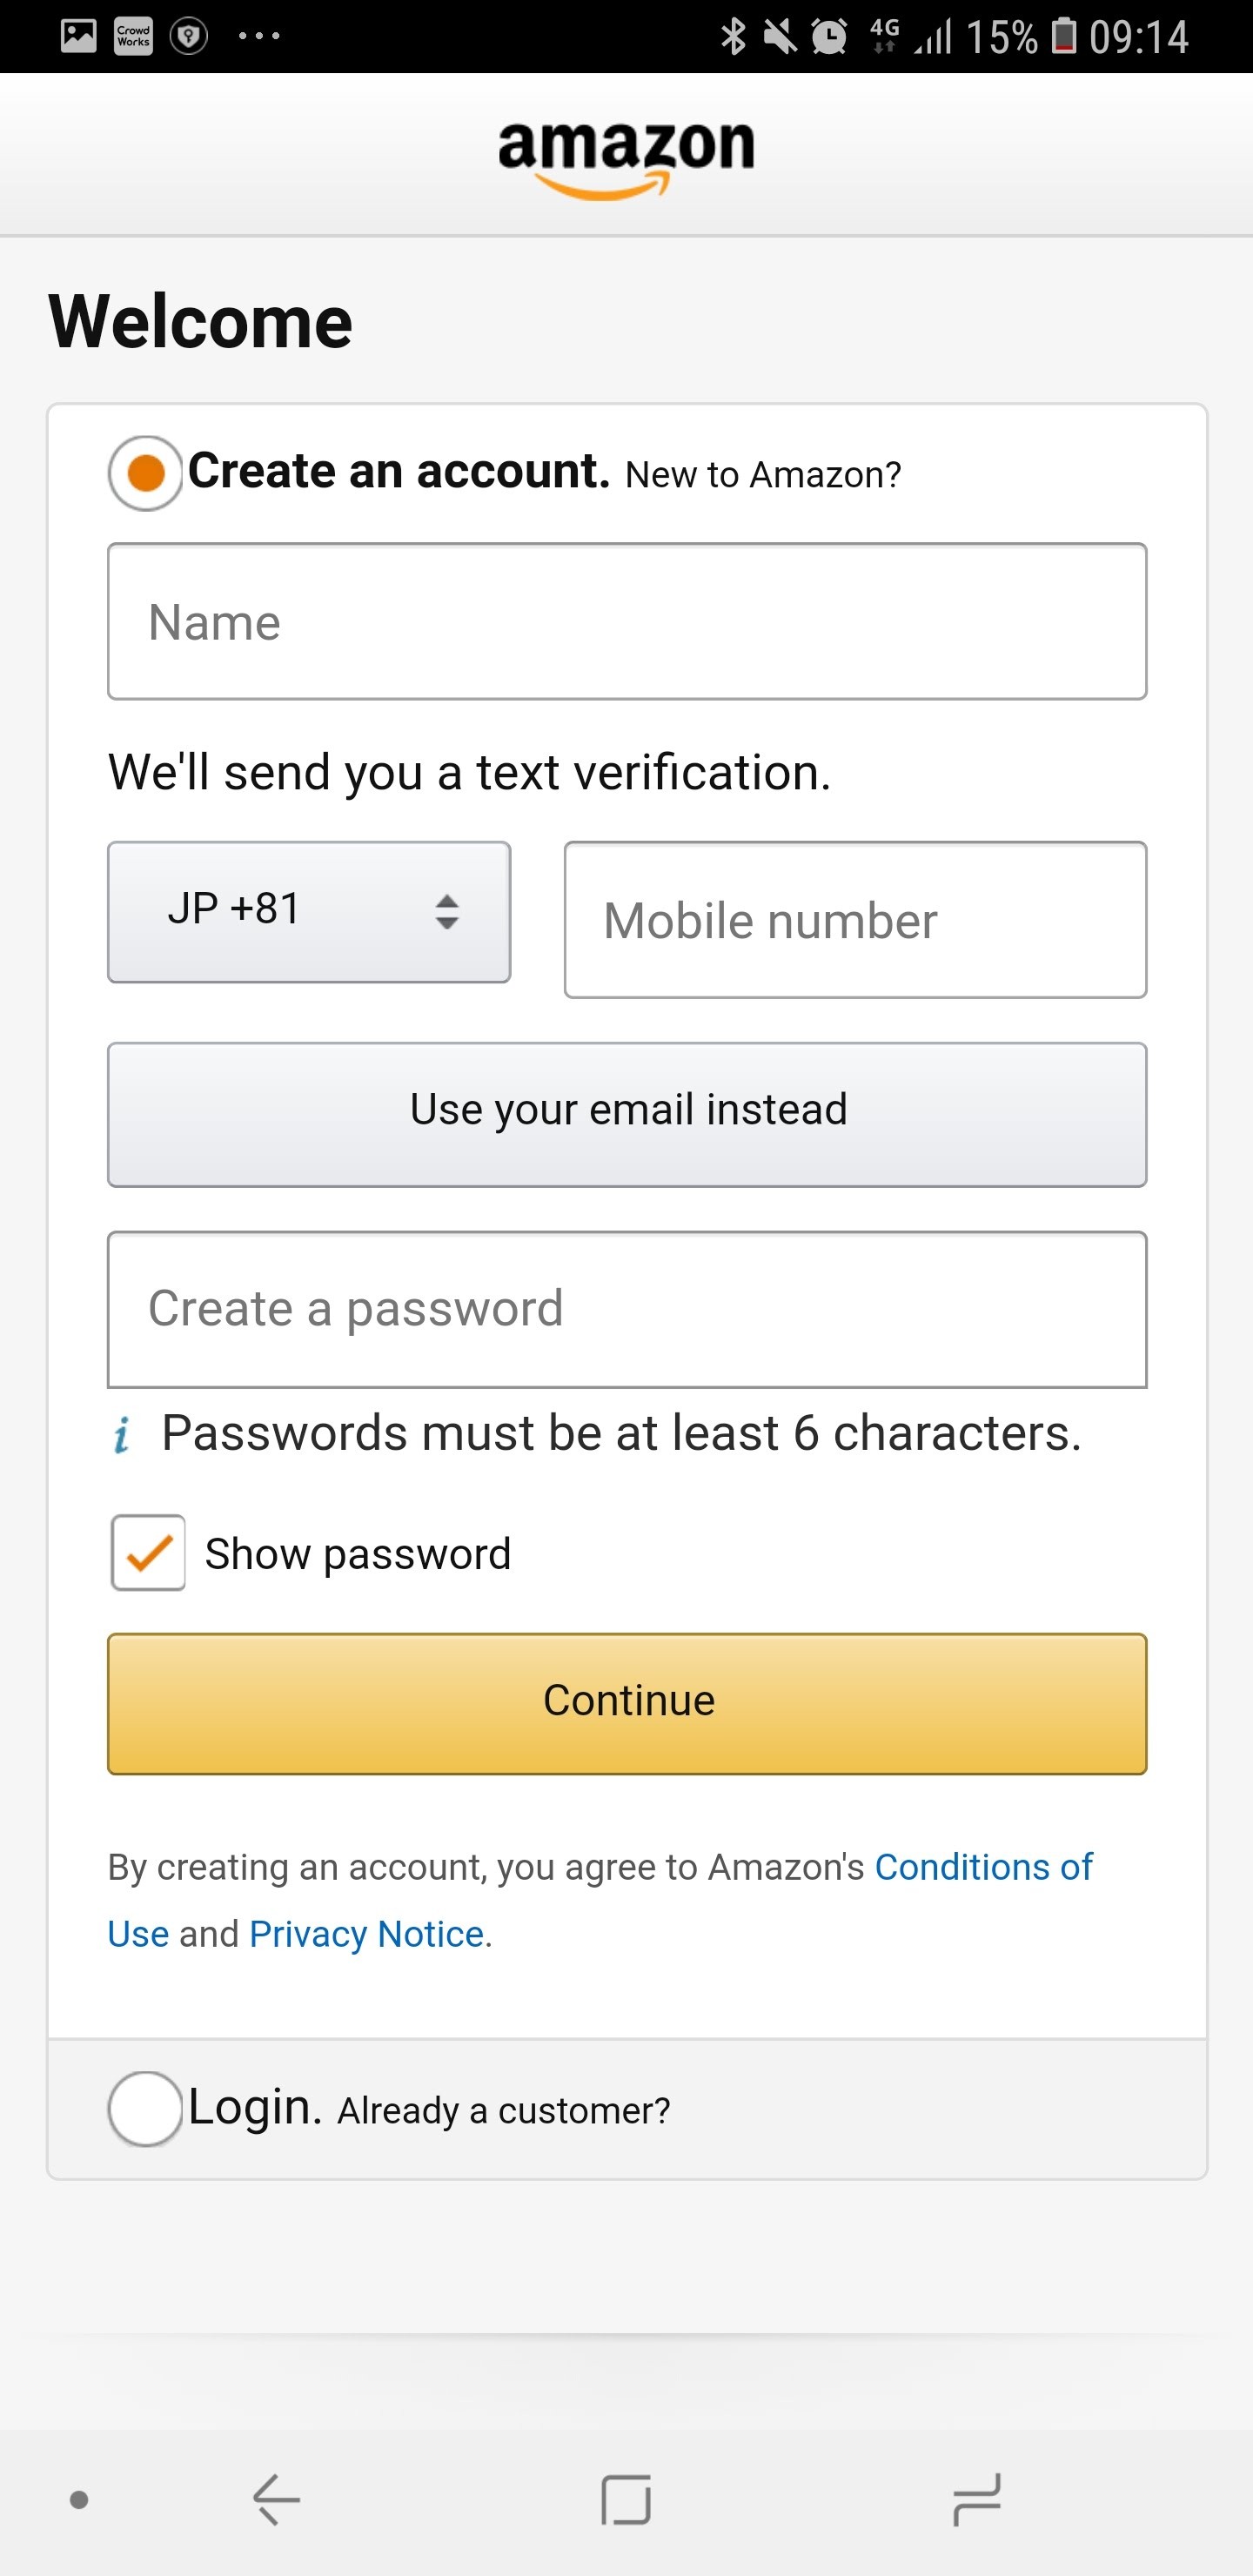This screenshot has width=1253, height=2576.
Task: Tap the Android home square button
Action: tap(626, 2500)
